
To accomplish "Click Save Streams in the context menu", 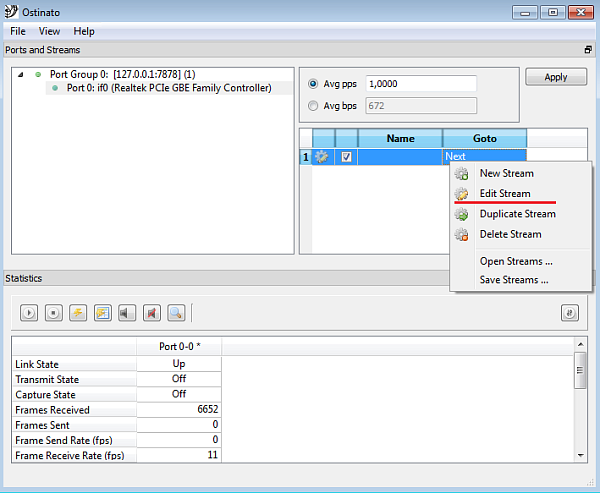I will (514, 280).
